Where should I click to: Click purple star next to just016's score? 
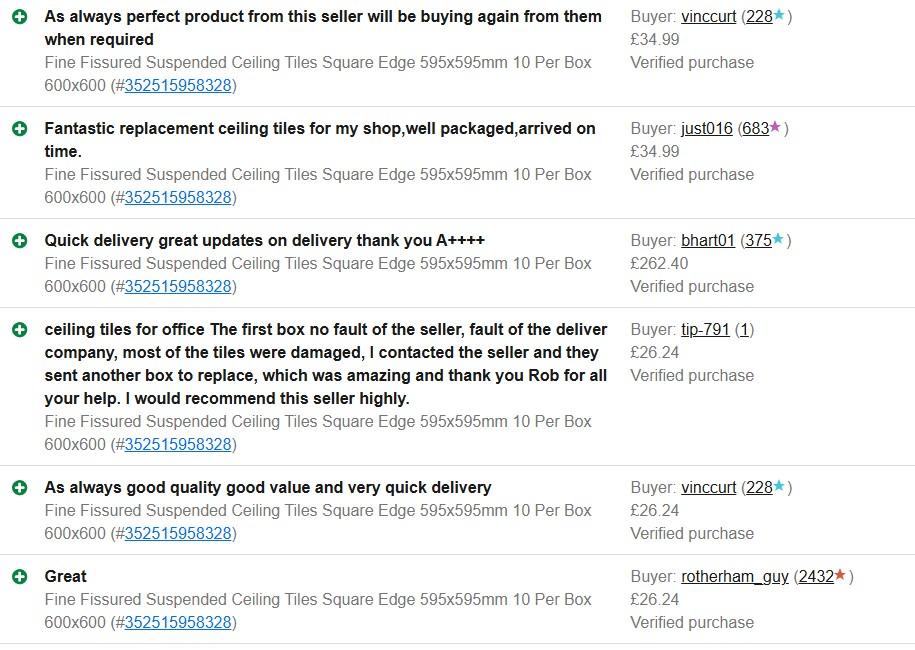click(776, 128)
